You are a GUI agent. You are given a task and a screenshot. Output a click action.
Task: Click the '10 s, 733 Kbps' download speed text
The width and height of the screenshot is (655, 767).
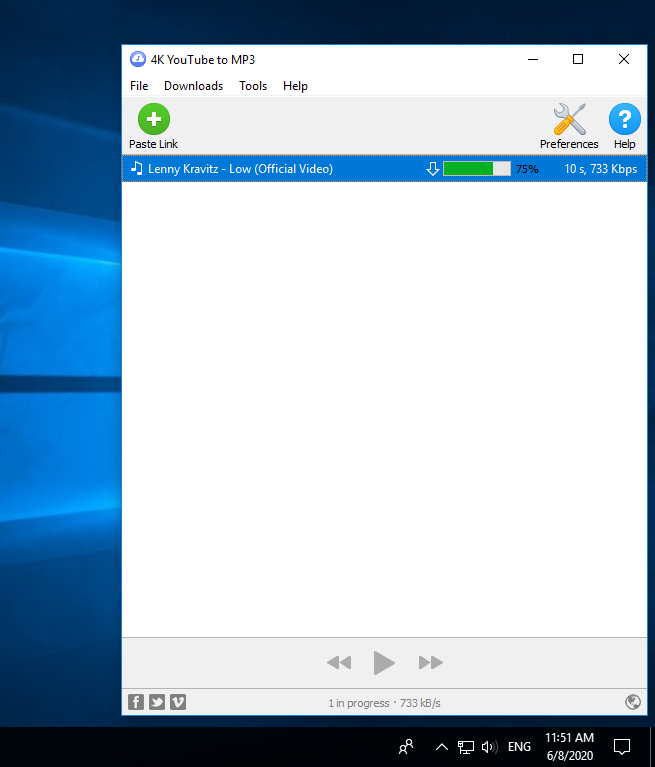[601, 169]
